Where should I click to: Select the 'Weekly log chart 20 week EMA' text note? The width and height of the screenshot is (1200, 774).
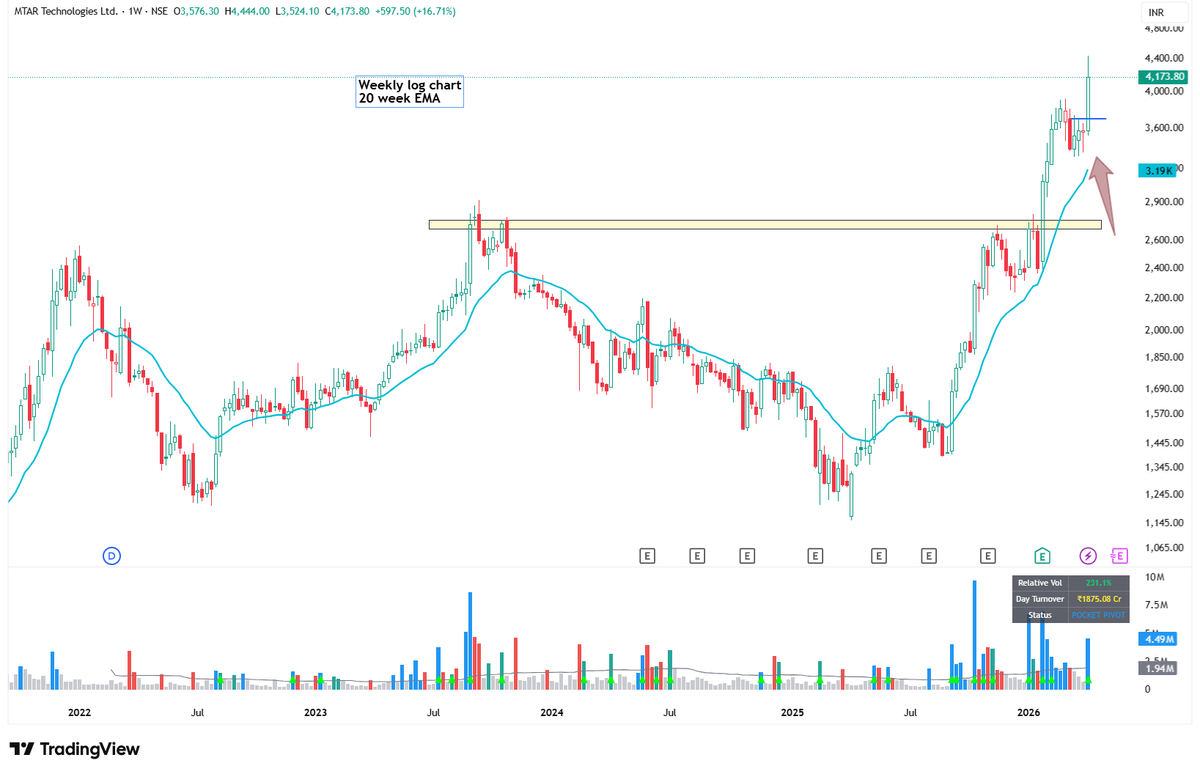point(409,92)
